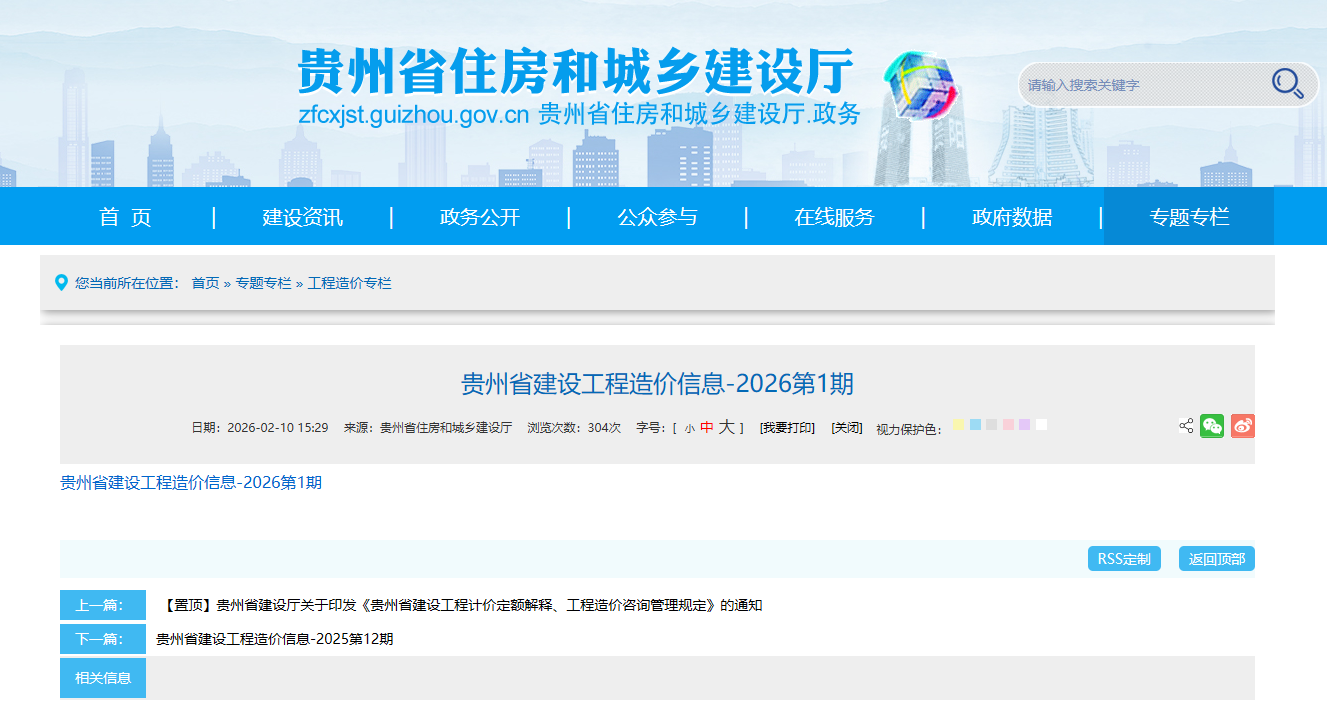Click the search magnifier icon
Image resolution: width=1327 pixels, height=711 pixels.
pyautogui.click(x=1287, y=84)
